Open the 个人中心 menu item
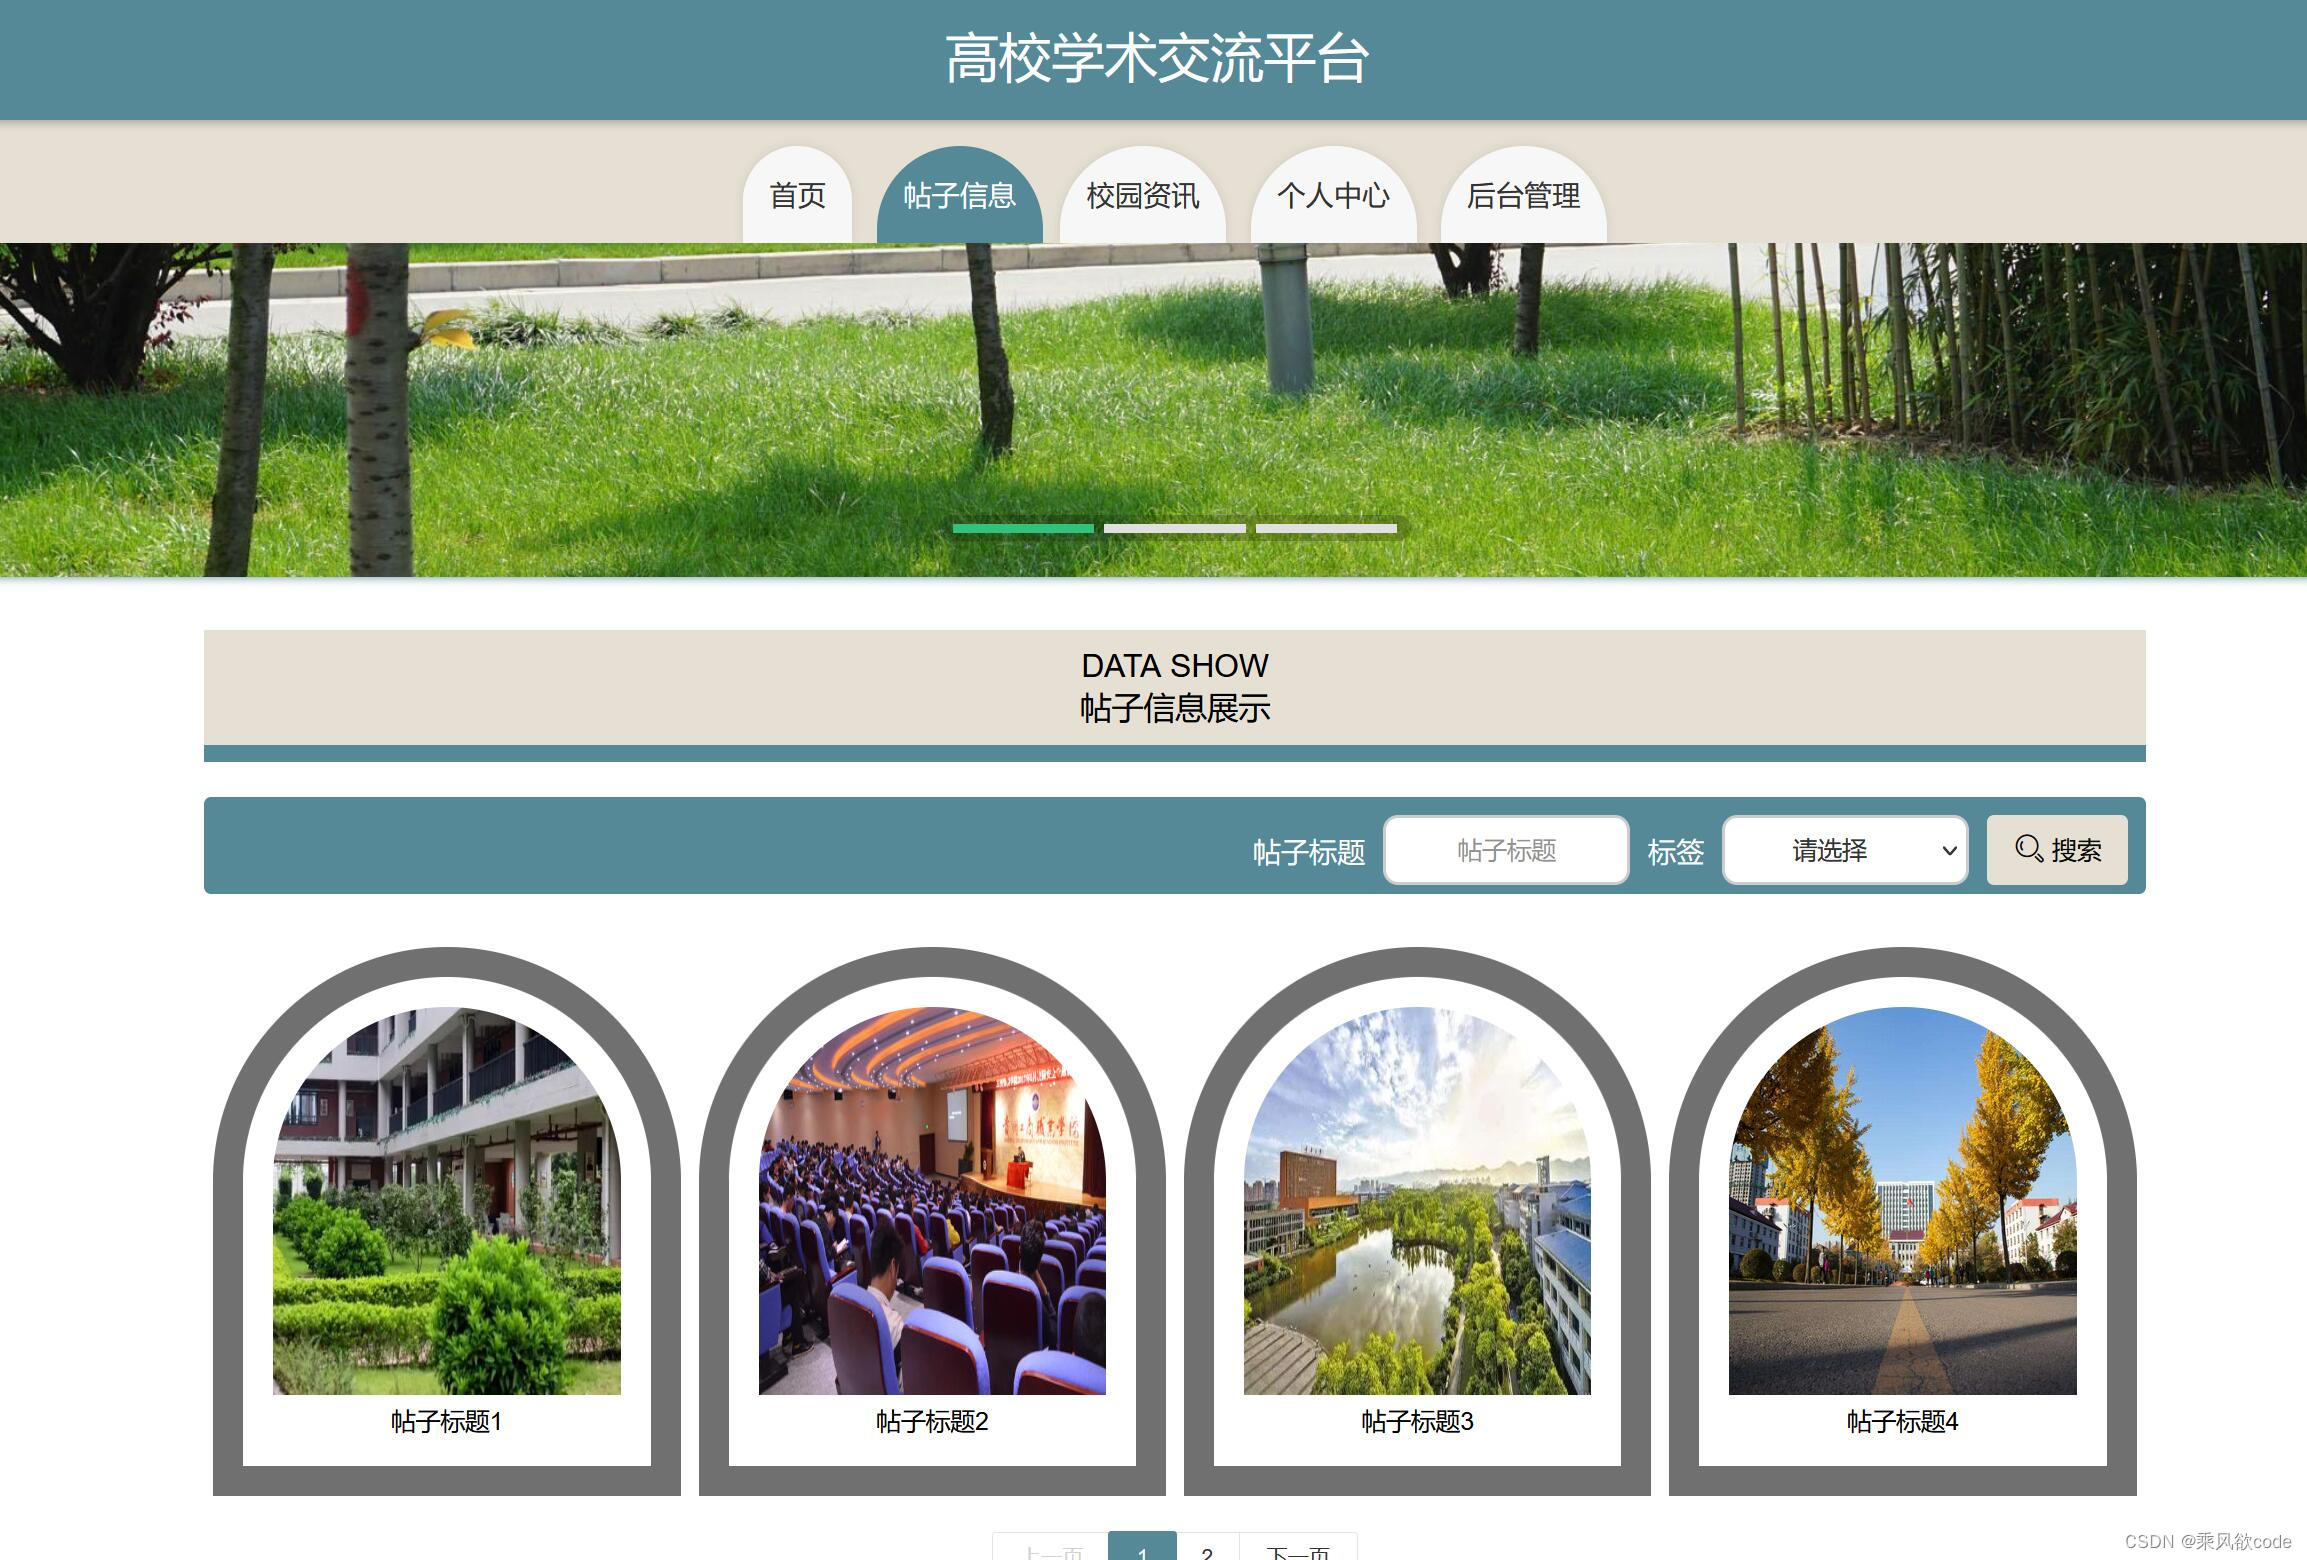This screenshot has width=2307, height=1560. (1334, 197)
